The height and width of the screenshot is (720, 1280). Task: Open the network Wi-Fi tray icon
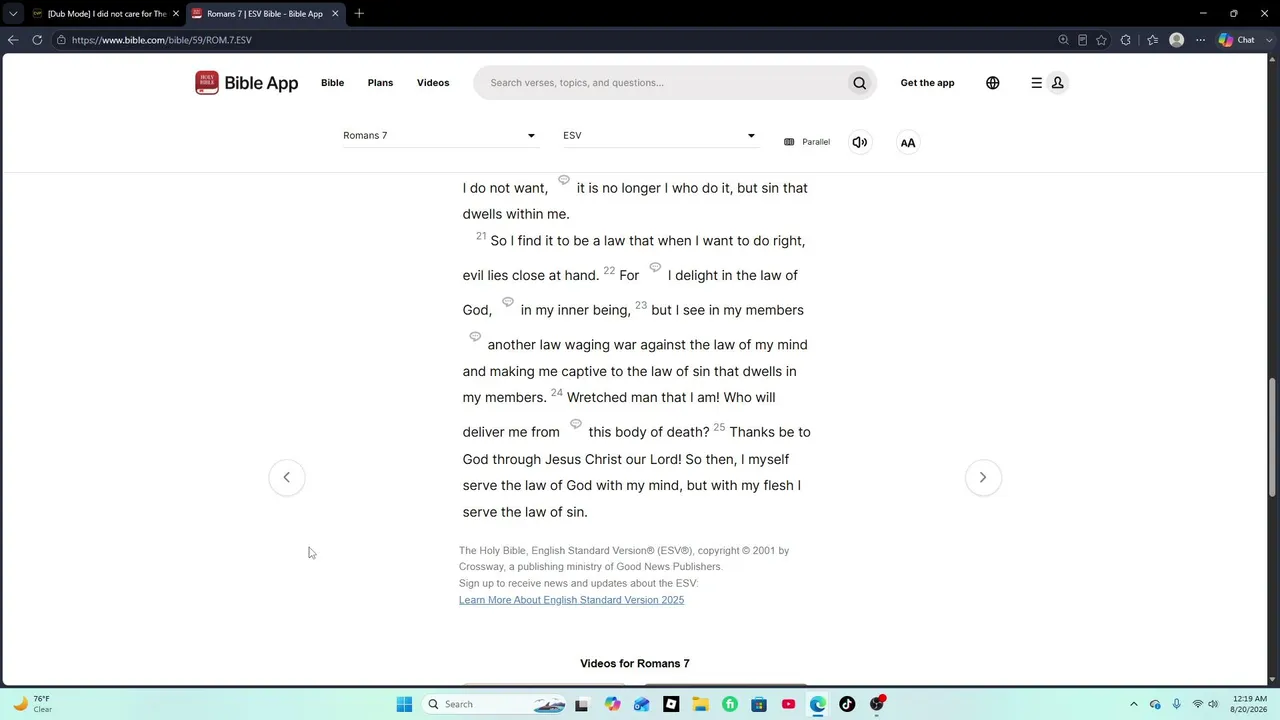tap(1197, 704)
